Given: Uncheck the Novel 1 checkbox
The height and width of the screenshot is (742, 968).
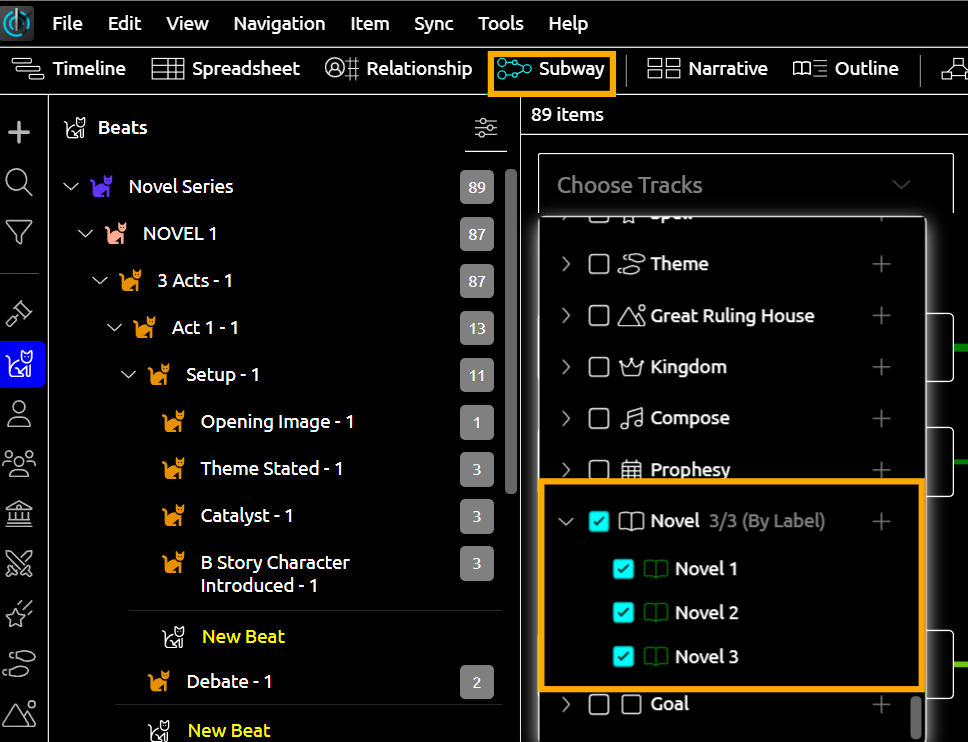Looking at the screenshot, I should [x=623, y=569].
